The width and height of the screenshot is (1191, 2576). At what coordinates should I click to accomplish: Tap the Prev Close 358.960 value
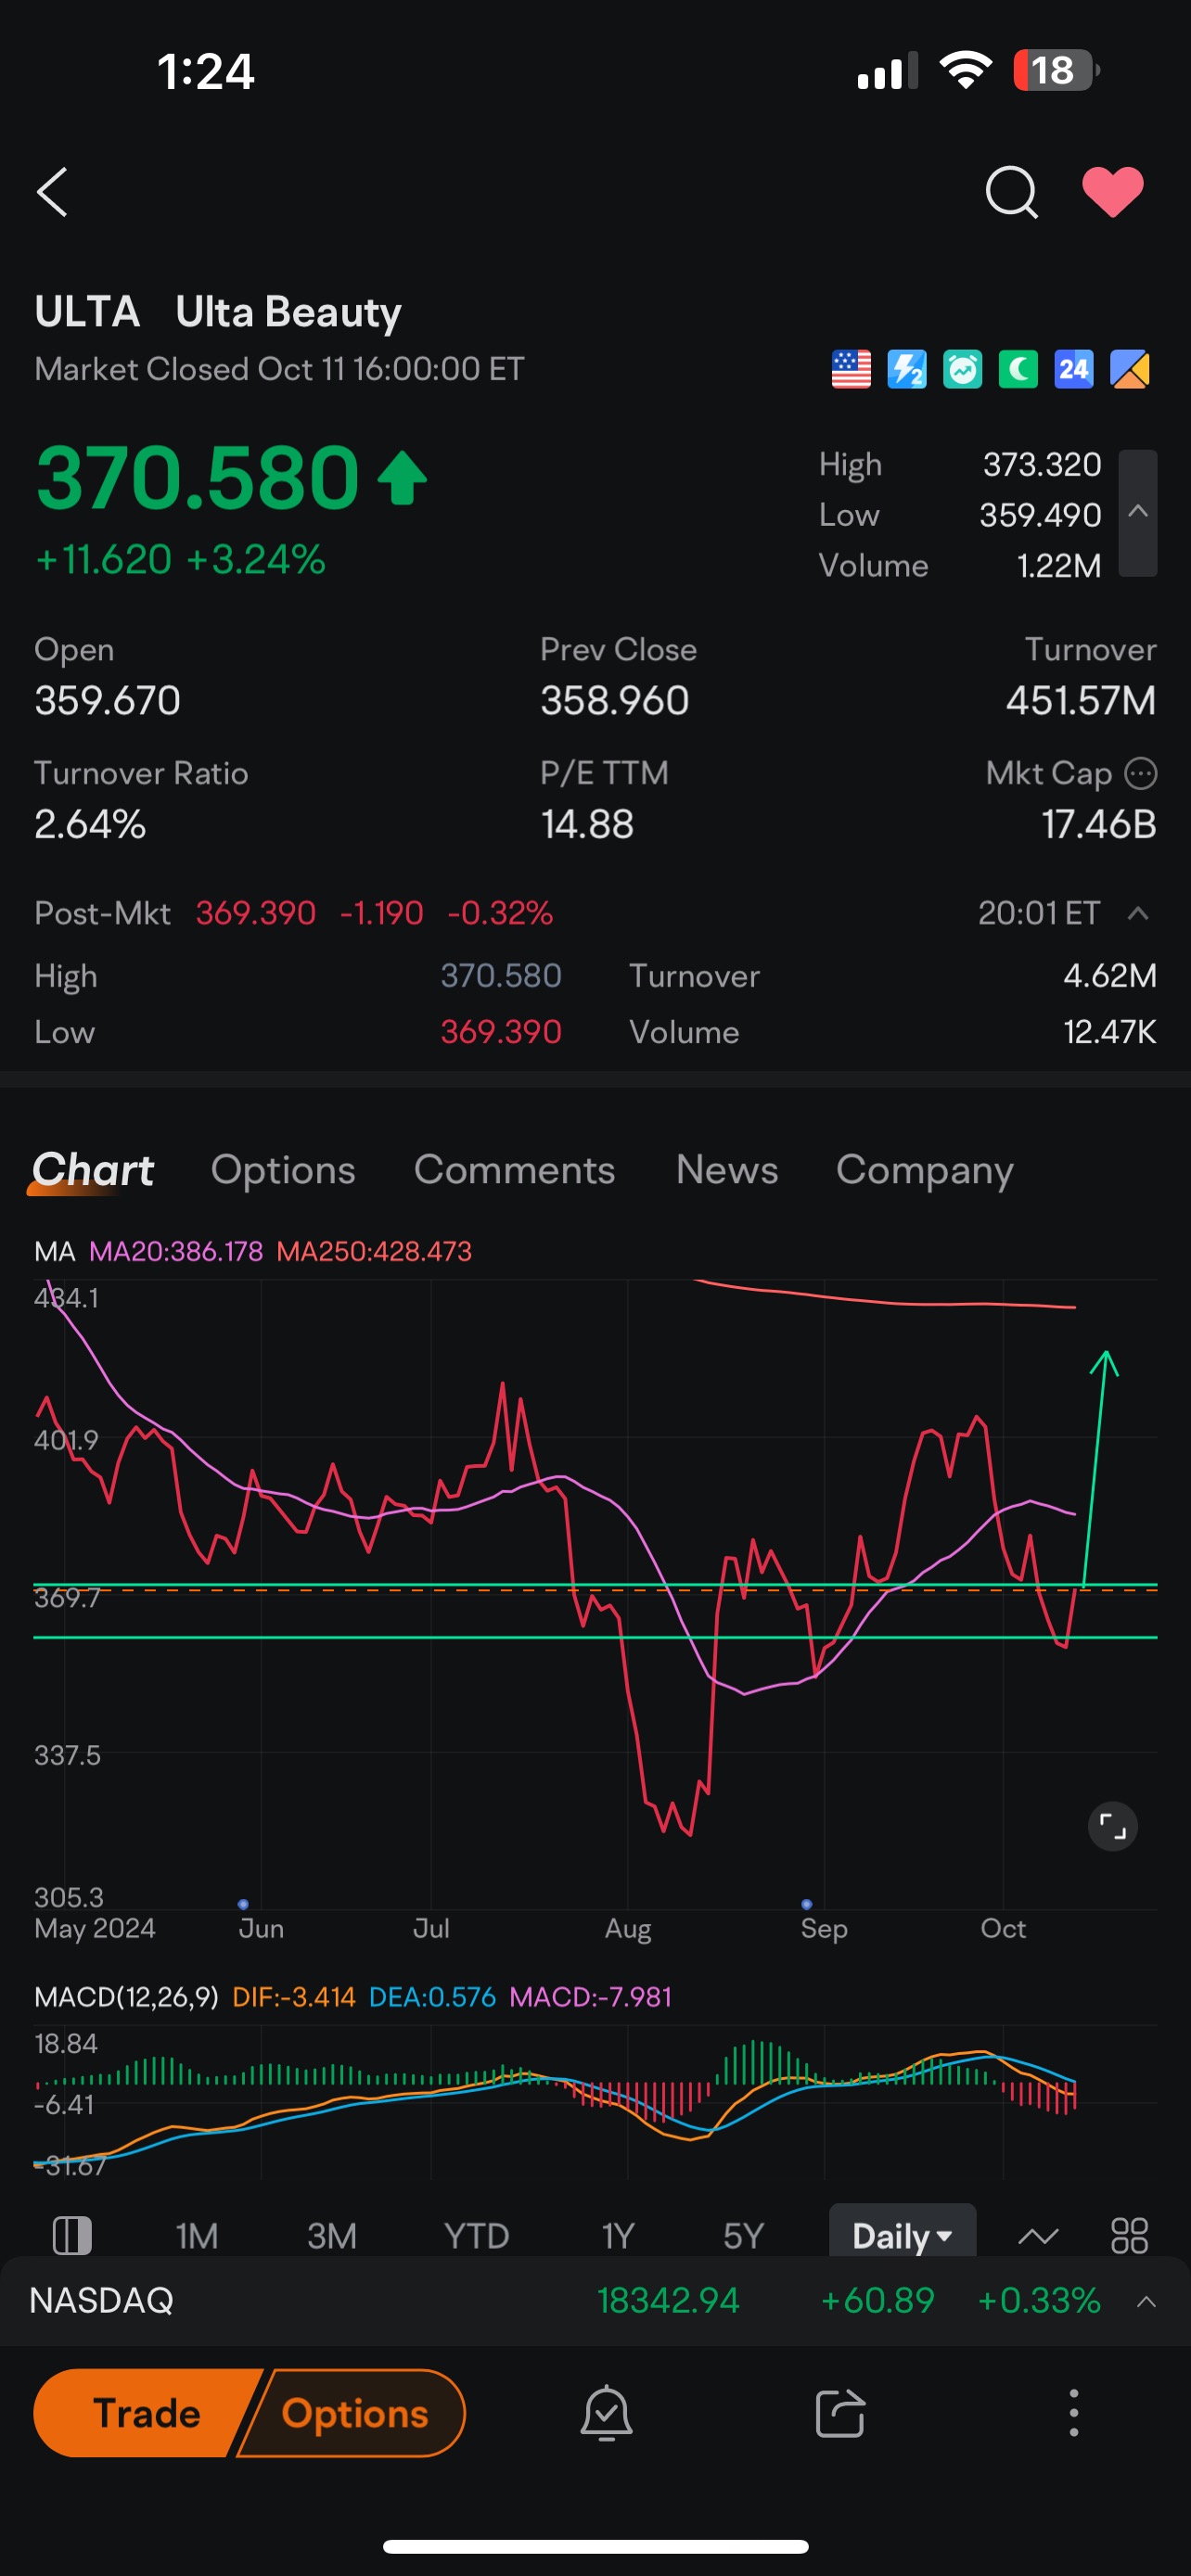(614, 701)
